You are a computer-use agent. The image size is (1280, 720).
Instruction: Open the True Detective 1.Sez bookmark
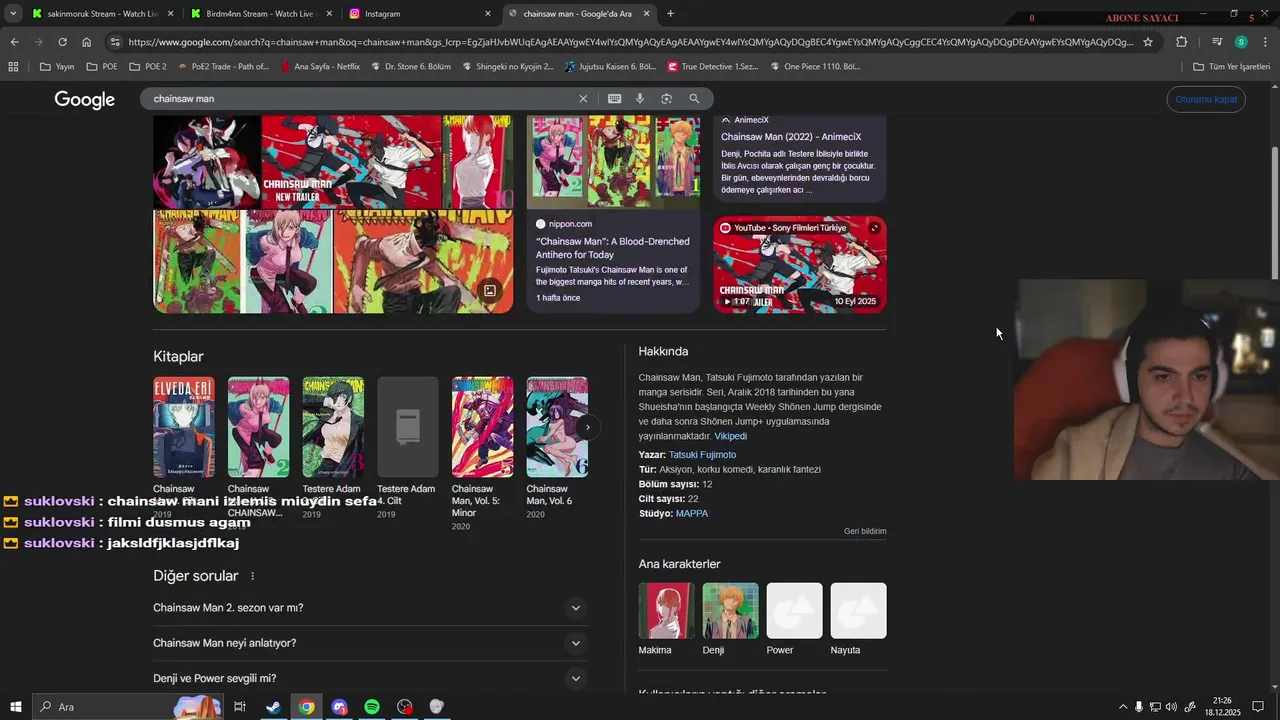[x=711, y=67]
